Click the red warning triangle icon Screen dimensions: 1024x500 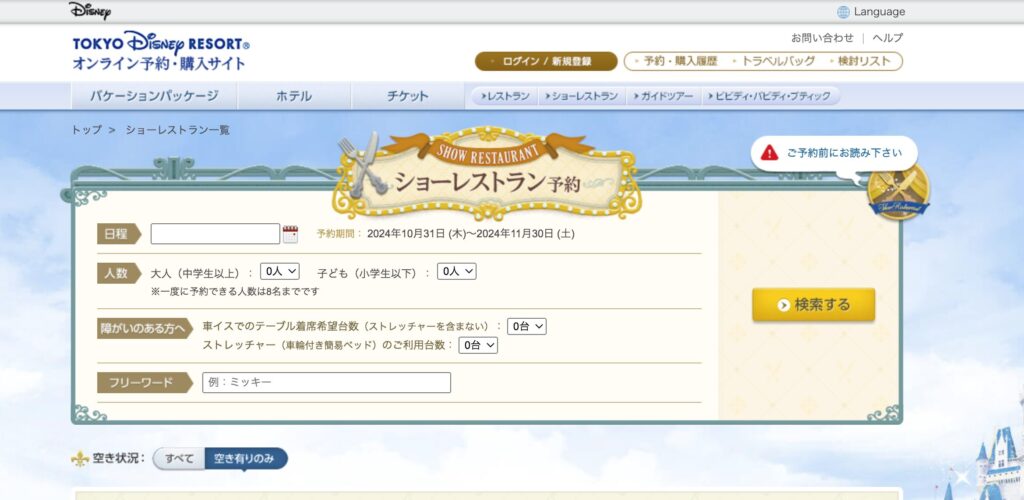768,153
